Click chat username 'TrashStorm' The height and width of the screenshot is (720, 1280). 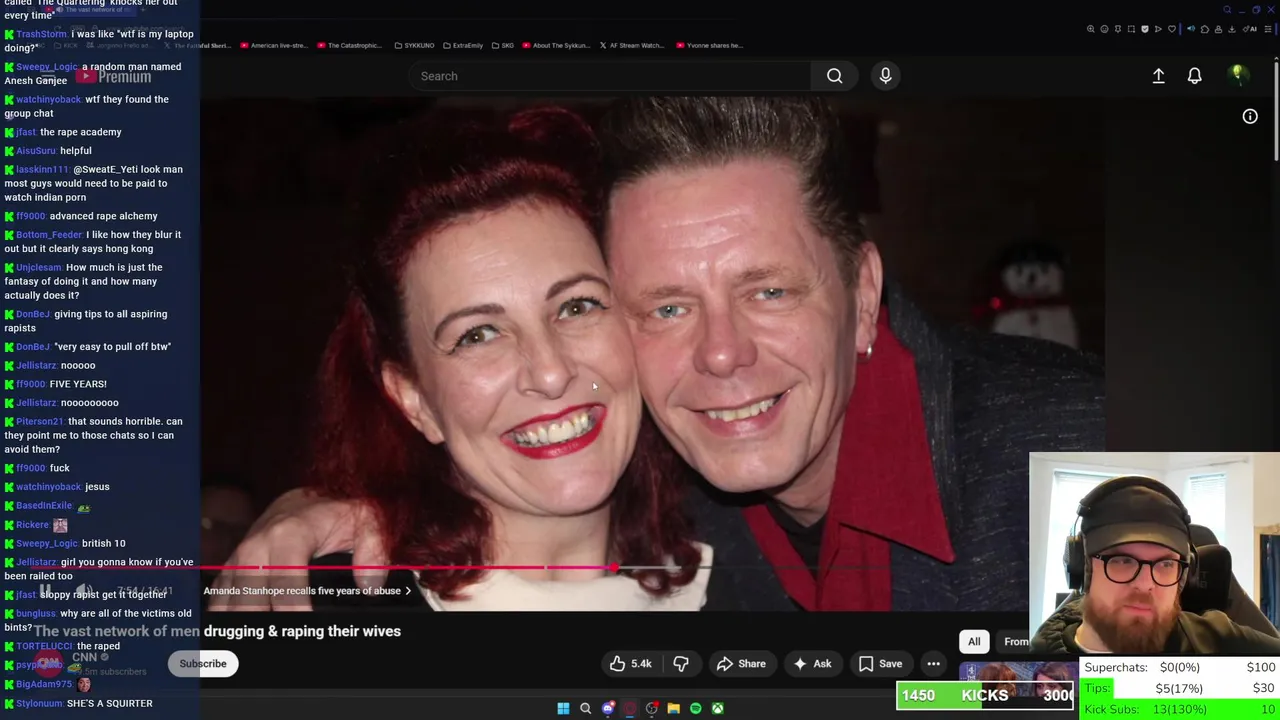click(41, 34)
